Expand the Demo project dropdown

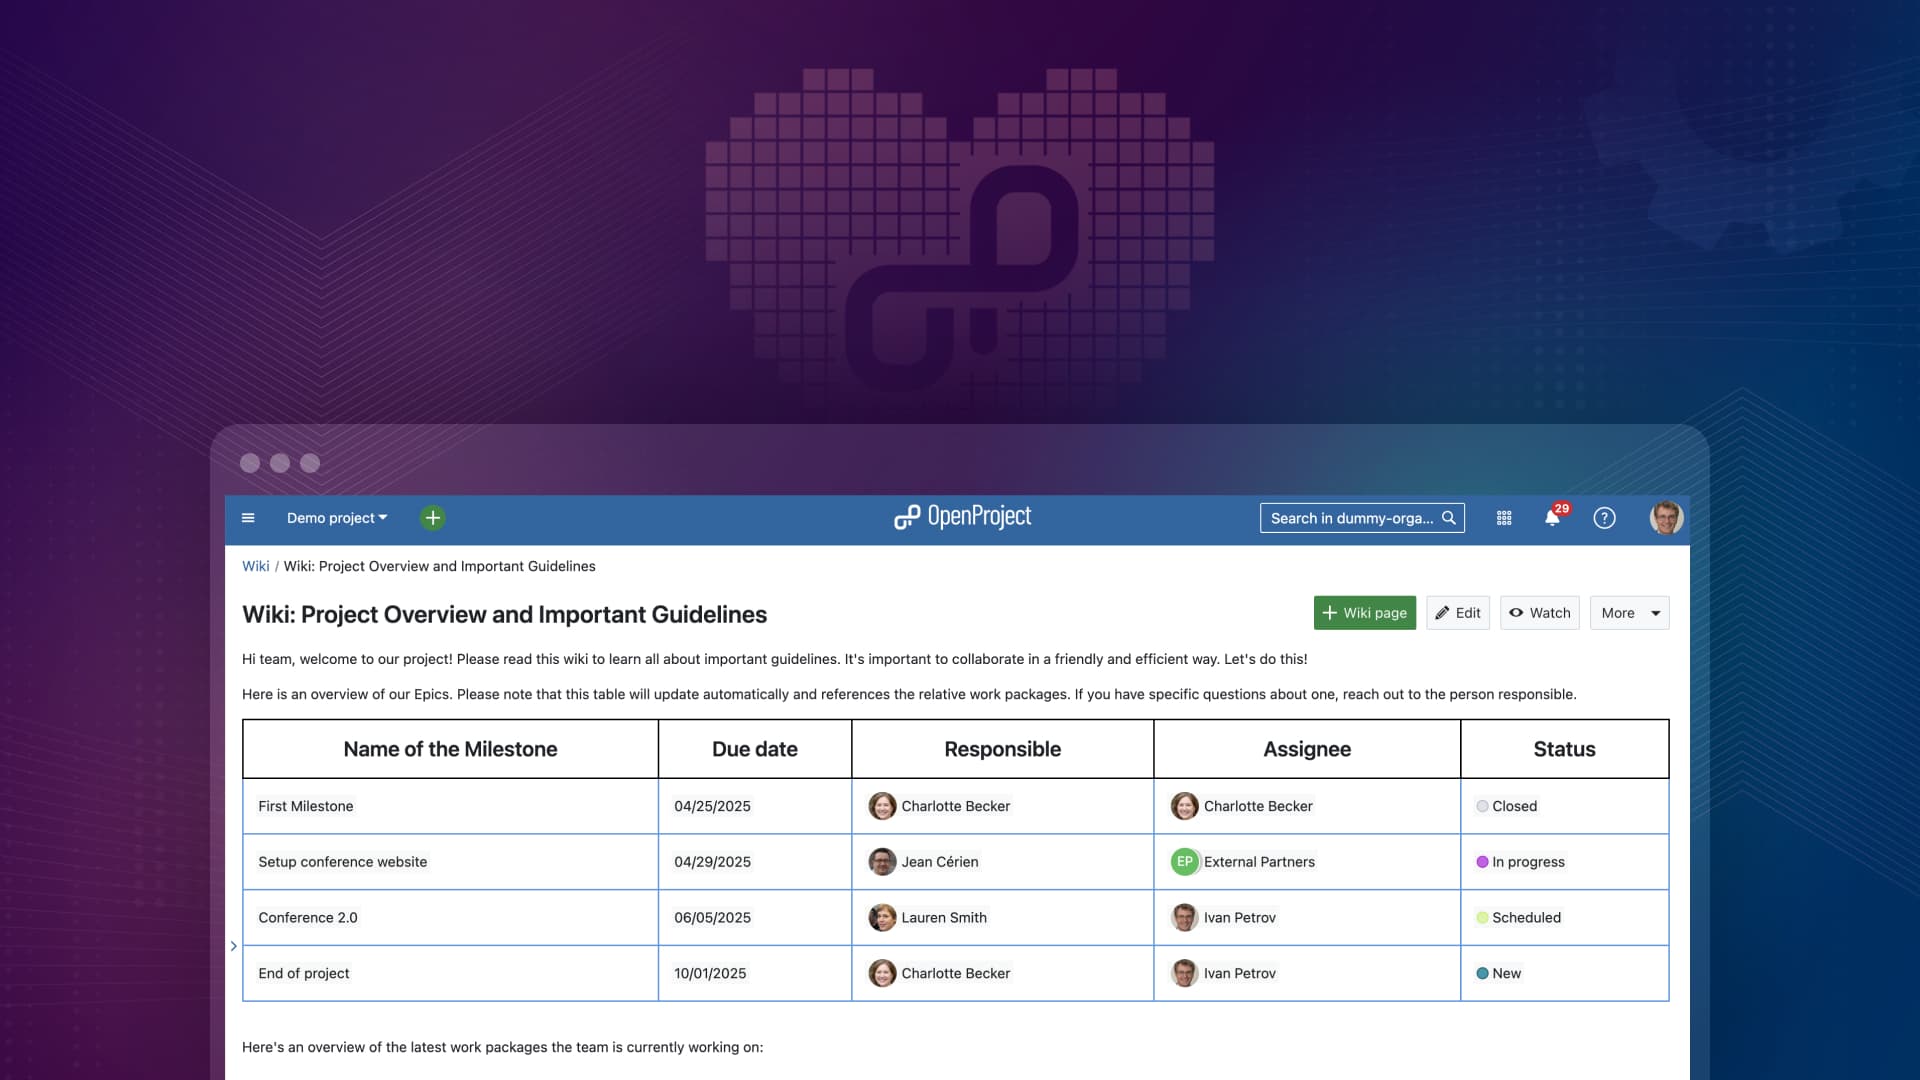point(335,517)
